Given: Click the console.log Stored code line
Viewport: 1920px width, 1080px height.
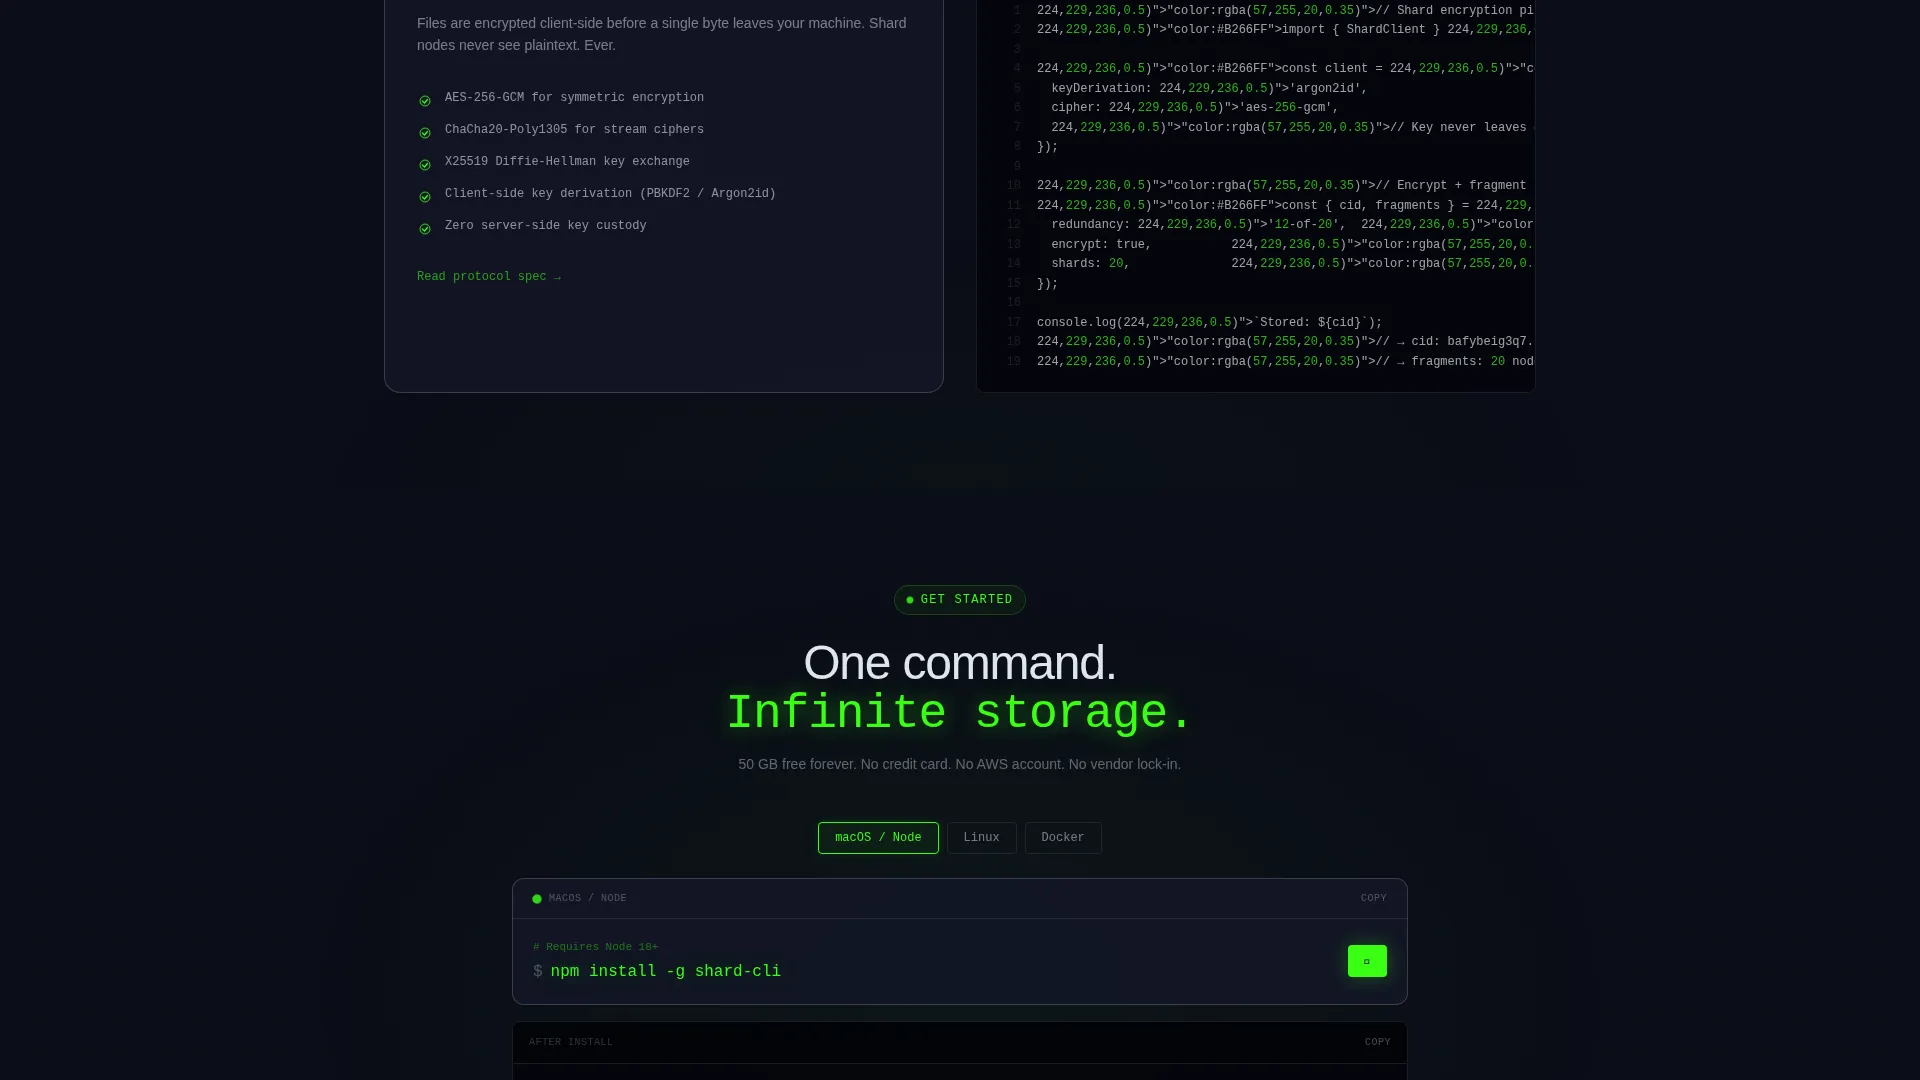Looking at the screenshot, I should (x=1209, y=323).
